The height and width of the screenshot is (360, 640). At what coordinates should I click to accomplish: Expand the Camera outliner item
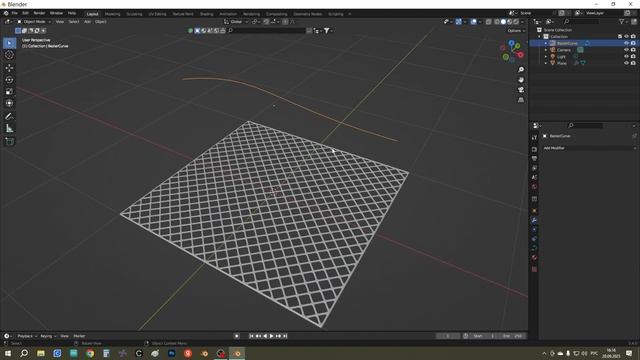pos(546,50)
